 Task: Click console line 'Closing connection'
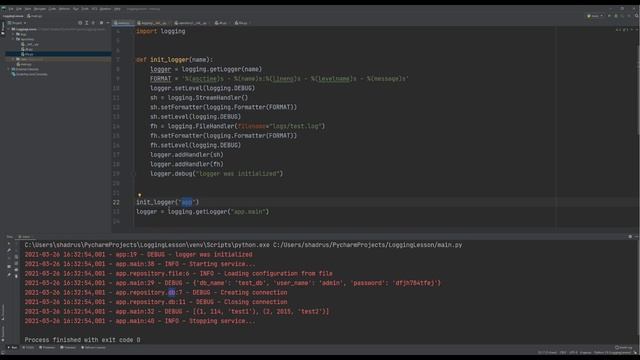[156, 302]
